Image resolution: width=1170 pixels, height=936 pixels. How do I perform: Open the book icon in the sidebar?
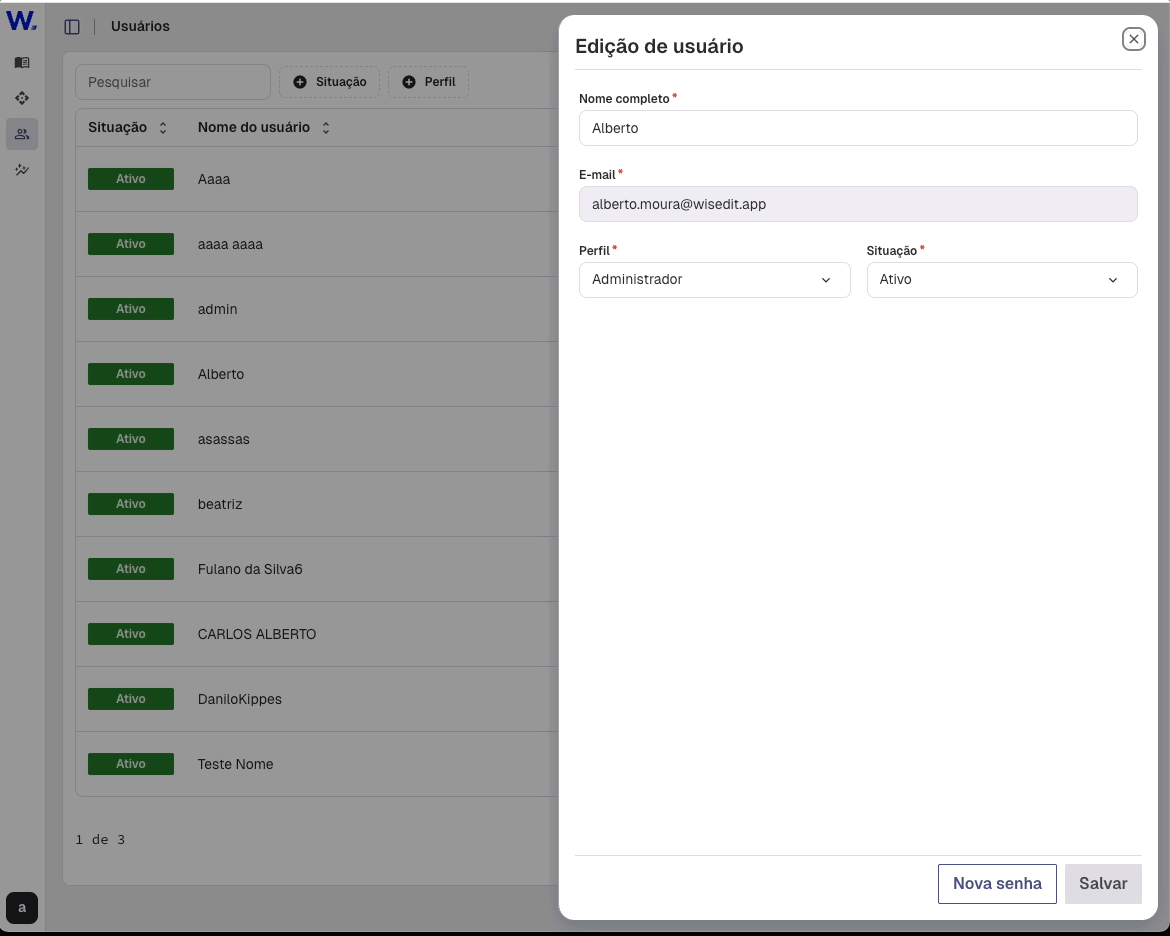point(22,62)
